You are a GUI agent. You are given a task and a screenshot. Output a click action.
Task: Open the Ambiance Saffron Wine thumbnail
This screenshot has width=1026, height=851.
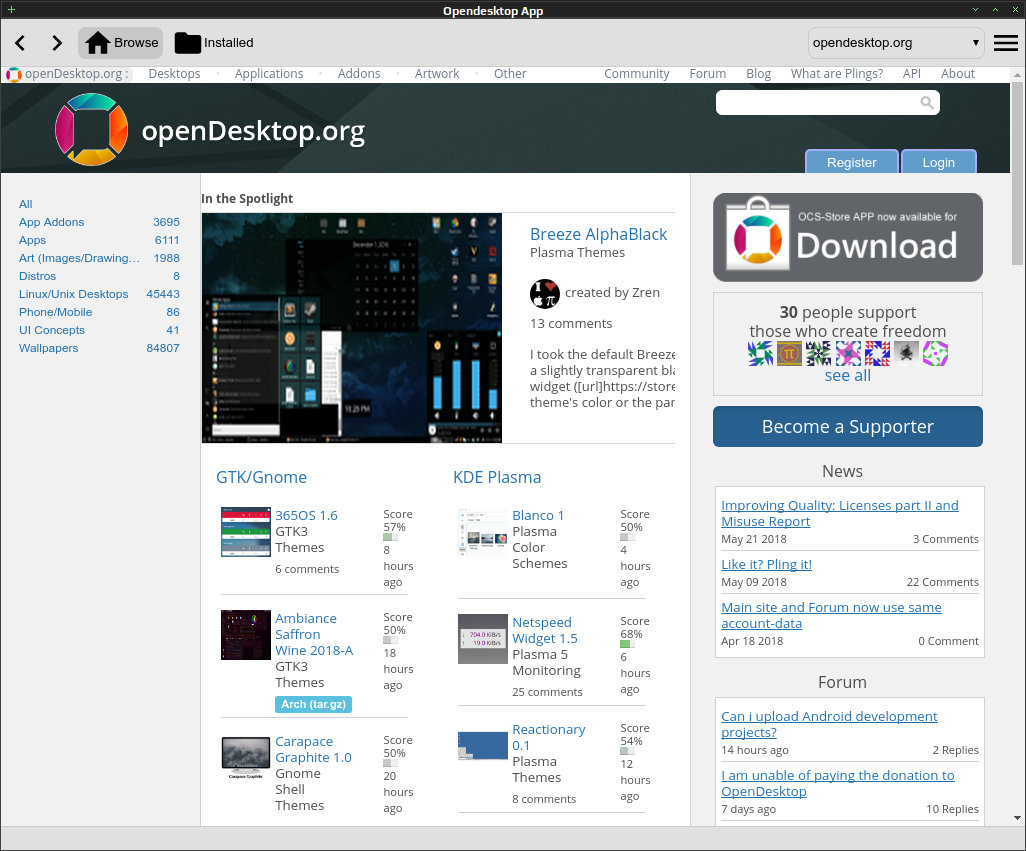[x=246, y=635]
